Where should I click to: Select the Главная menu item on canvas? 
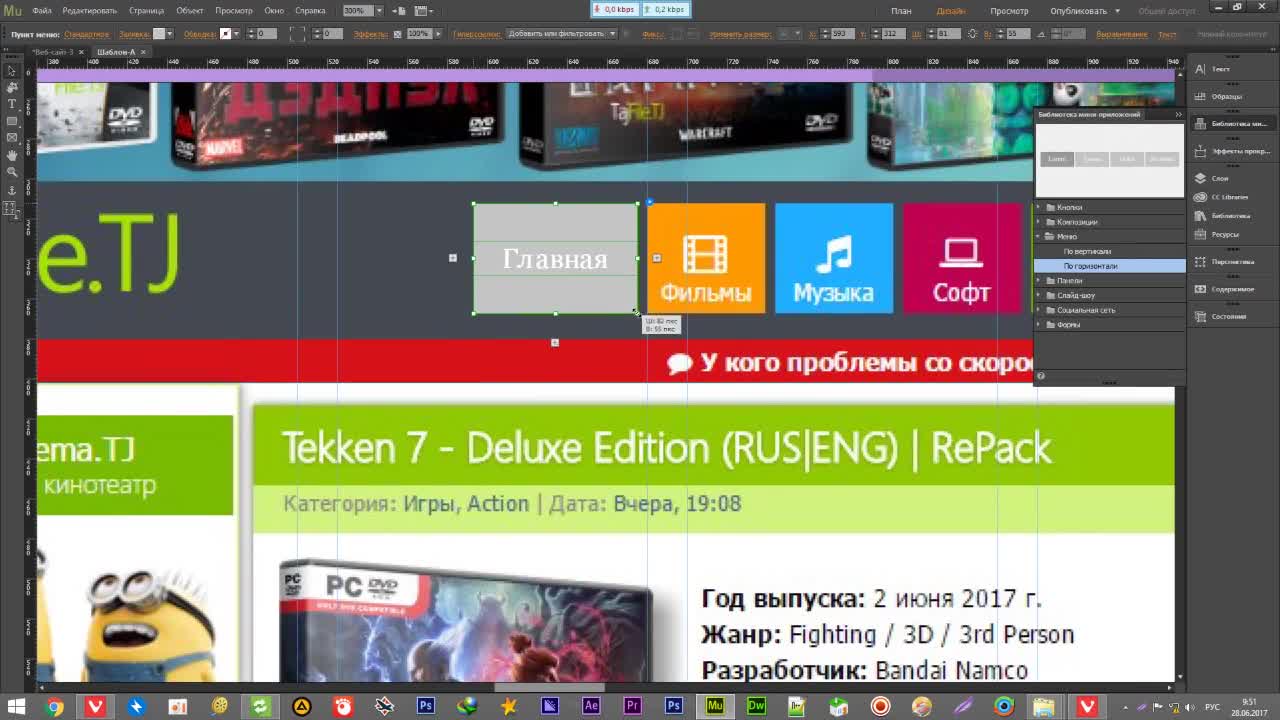555,259
